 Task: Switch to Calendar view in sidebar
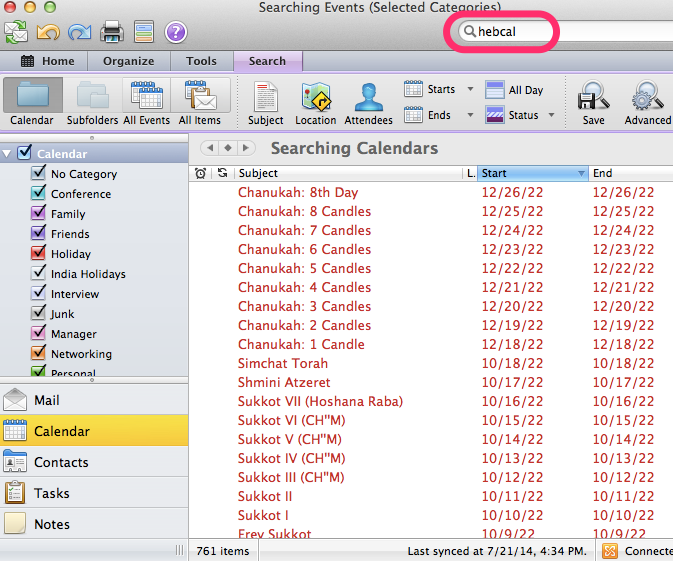point(94,431)
